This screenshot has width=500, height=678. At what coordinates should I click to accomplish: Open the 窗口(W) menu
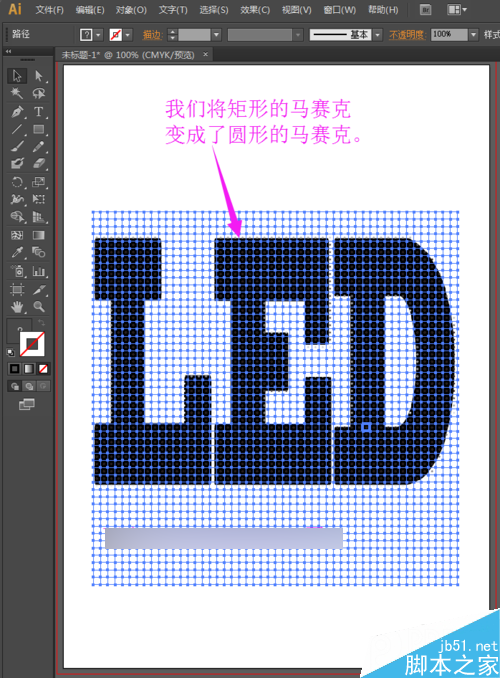coord(340,10)
